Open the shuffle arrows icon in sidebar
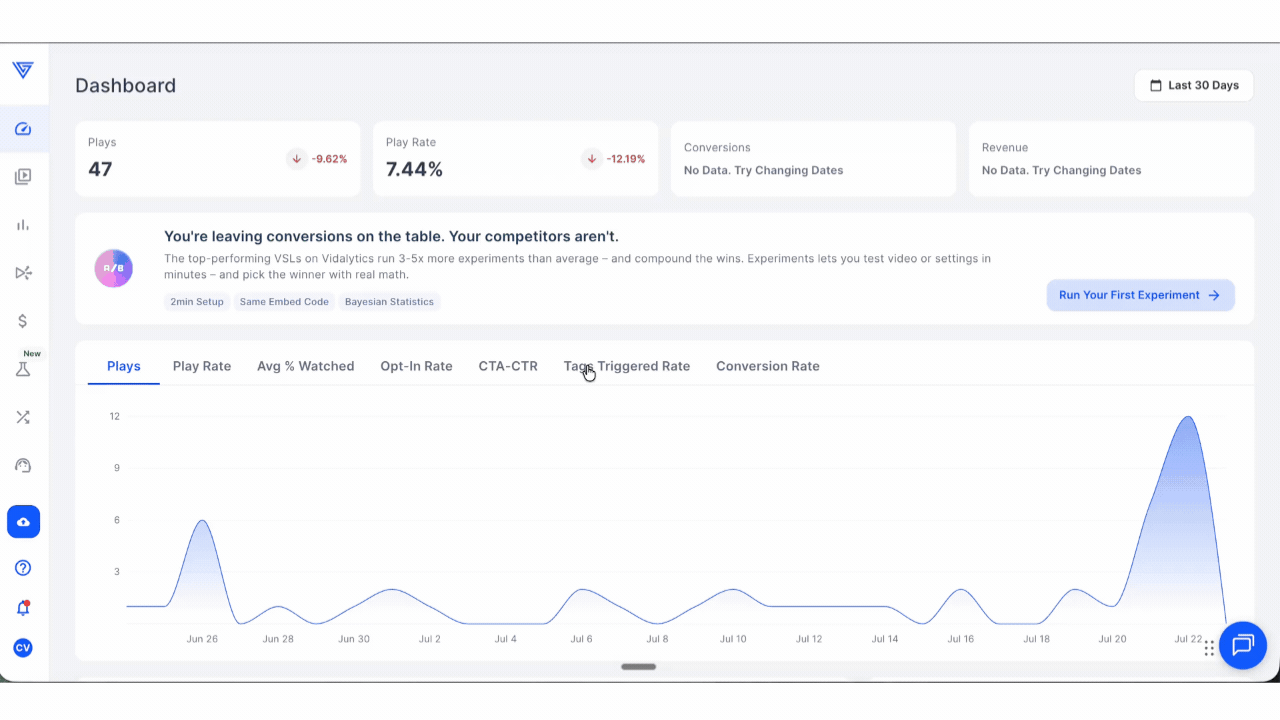Image resolution: width=1280 pixels, height=720 pixels. tap(23, 417)
